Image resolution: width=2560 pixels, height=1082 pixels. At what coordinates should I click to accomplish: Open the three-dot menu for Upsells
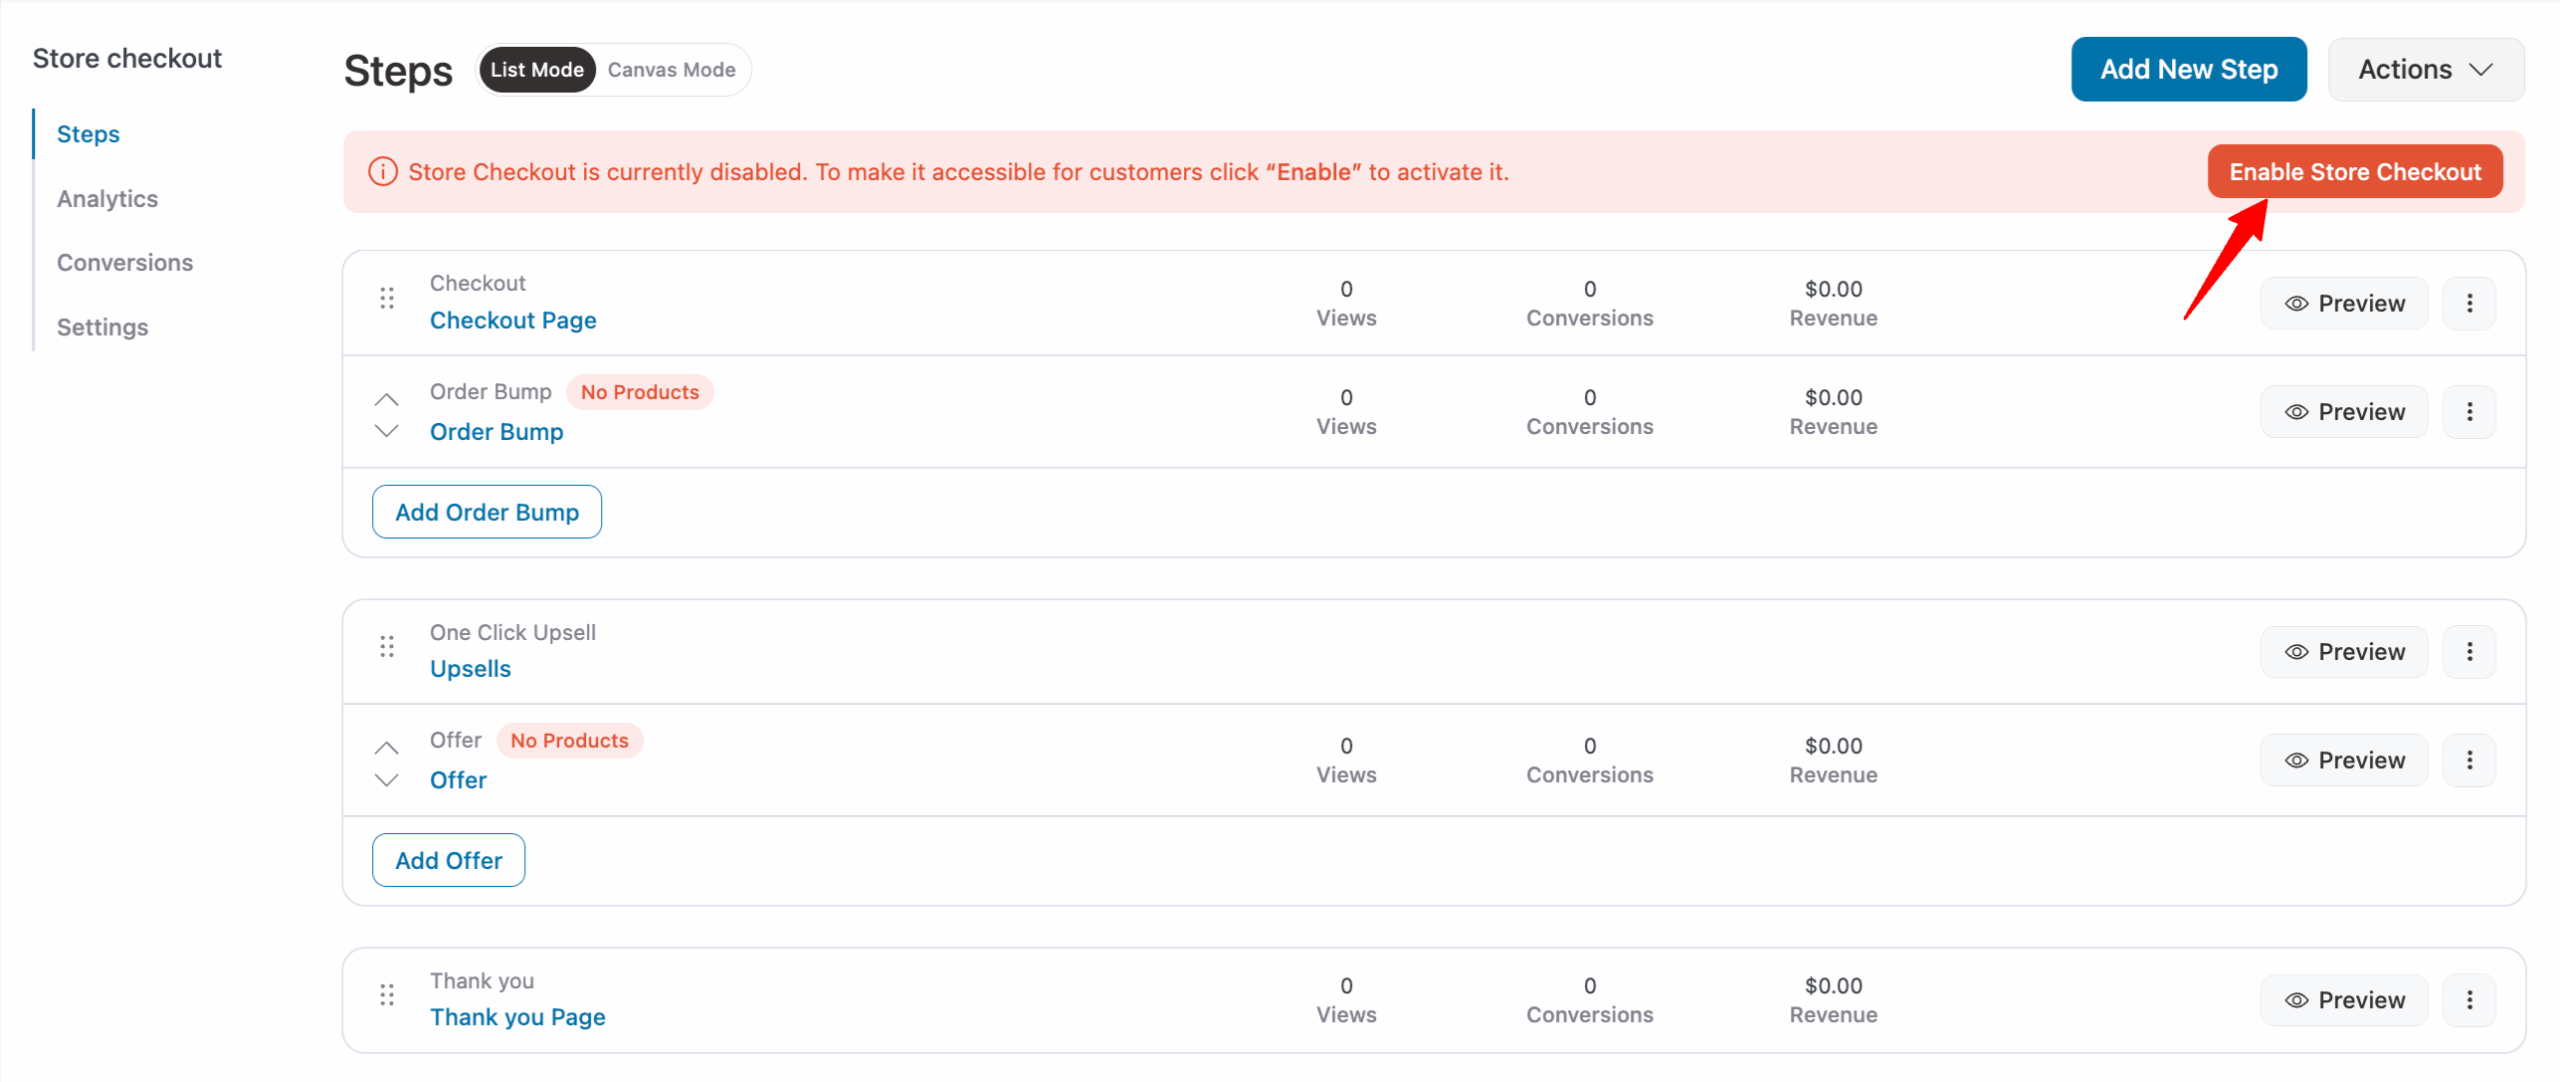(2469, 652)
